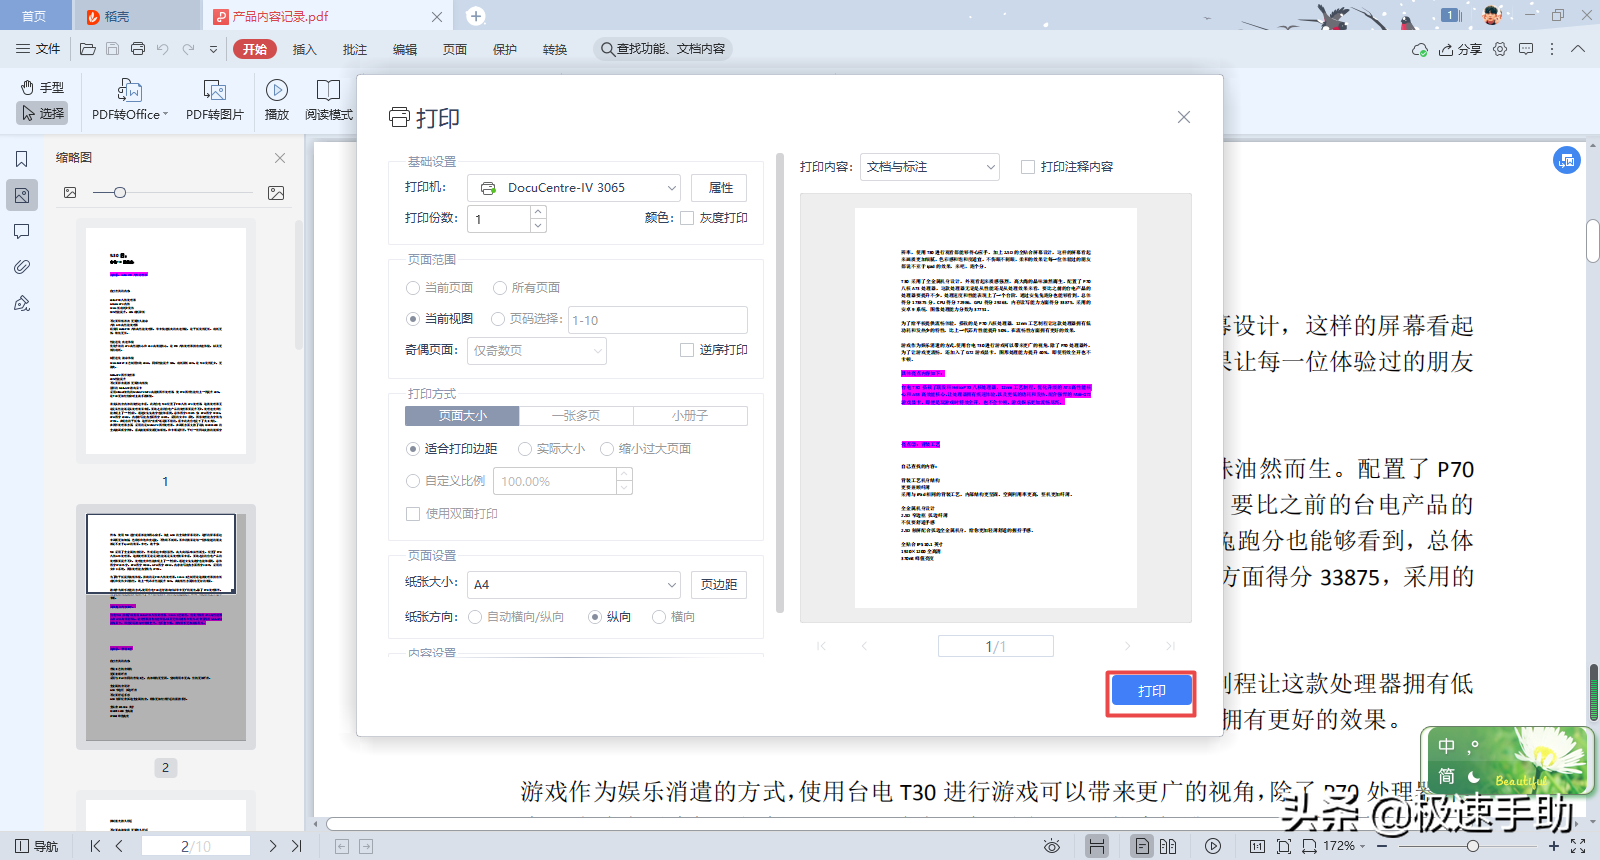Click 分享 share button
Image resolution: width=1600 pixels, height=860 pixels.
(1460, 49)
